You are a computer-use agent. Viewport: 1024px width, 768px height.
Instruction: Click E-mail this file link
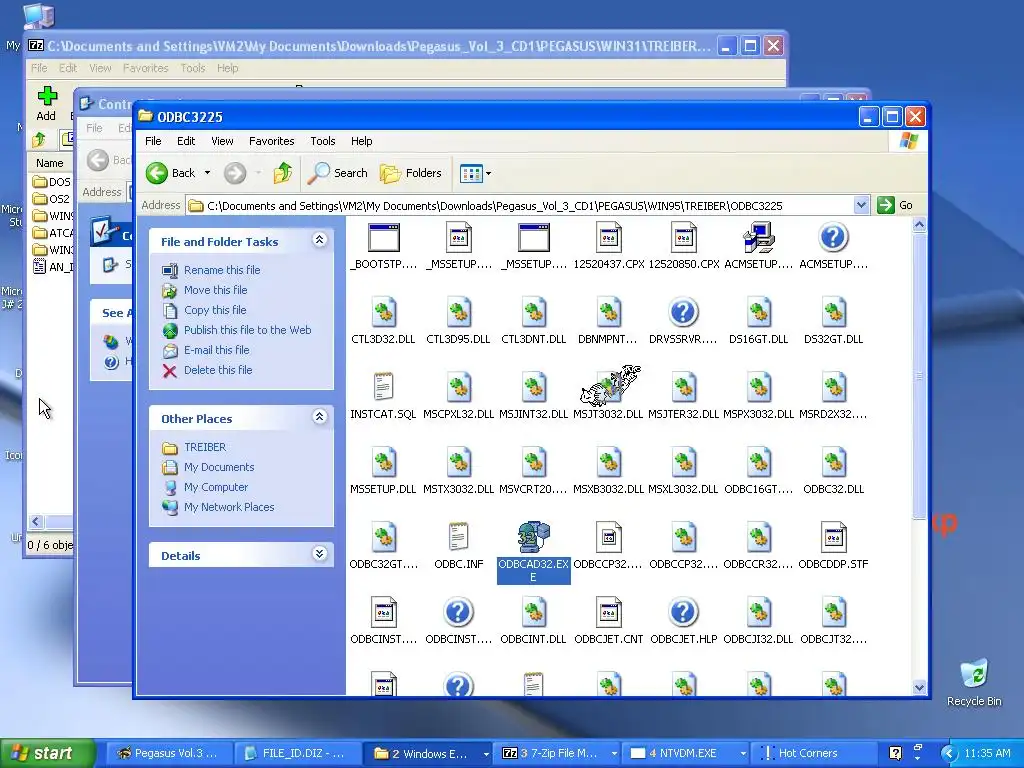coord(217,350)
